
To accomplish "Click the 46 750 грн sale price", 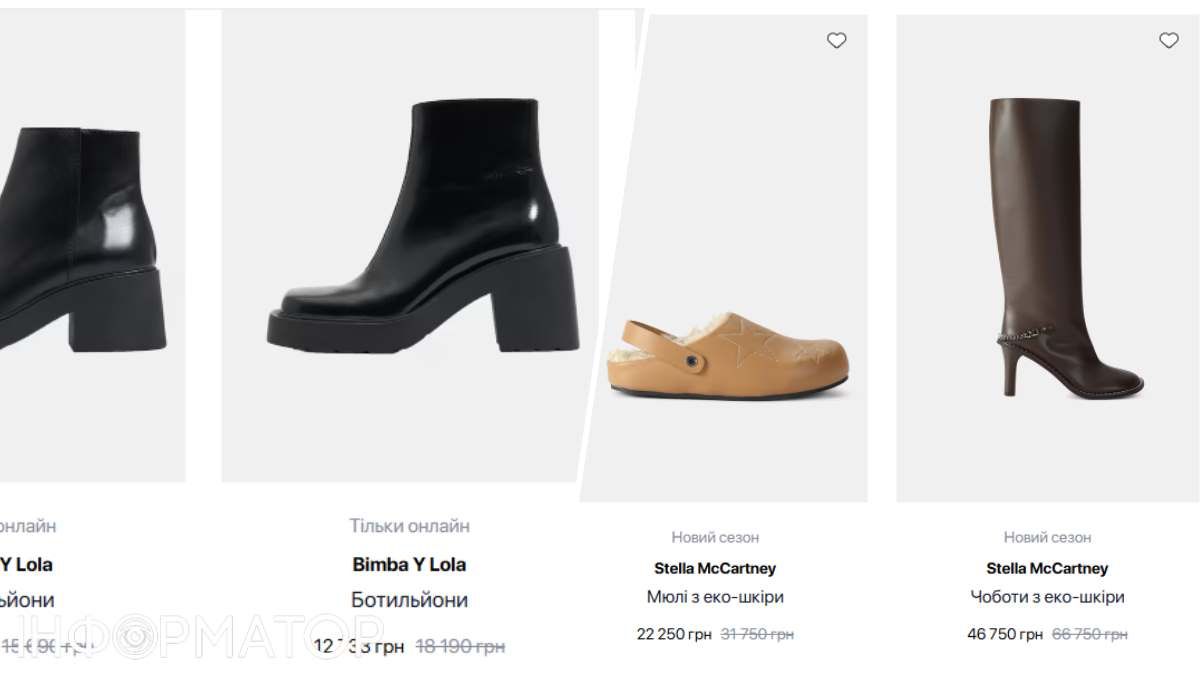I will (x=1005, y=634).
